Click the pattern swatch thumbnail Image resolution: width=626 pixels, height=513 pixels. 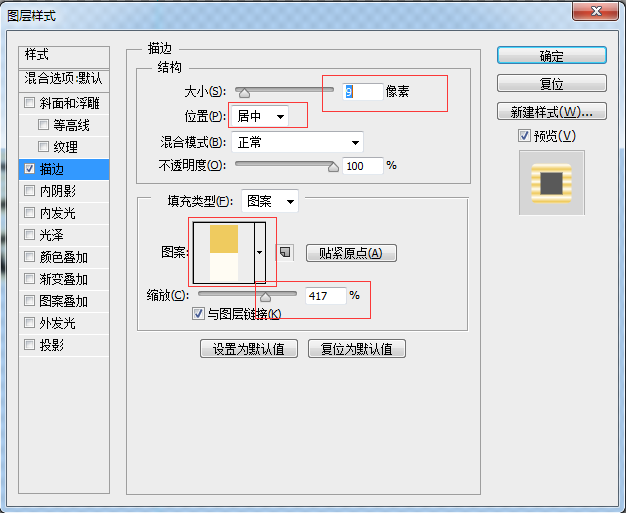pyautogui.click(x=223, y=252)
